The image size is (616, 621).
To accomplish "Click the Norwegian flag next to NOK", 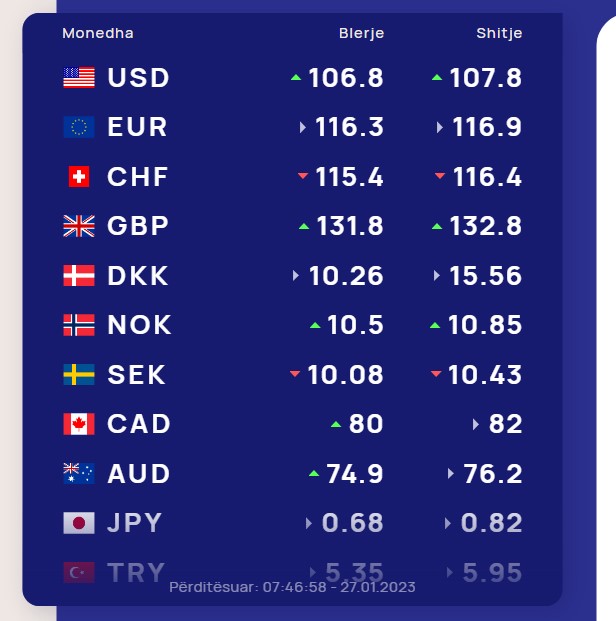I will pyautogui.click(x=79, y=325).
